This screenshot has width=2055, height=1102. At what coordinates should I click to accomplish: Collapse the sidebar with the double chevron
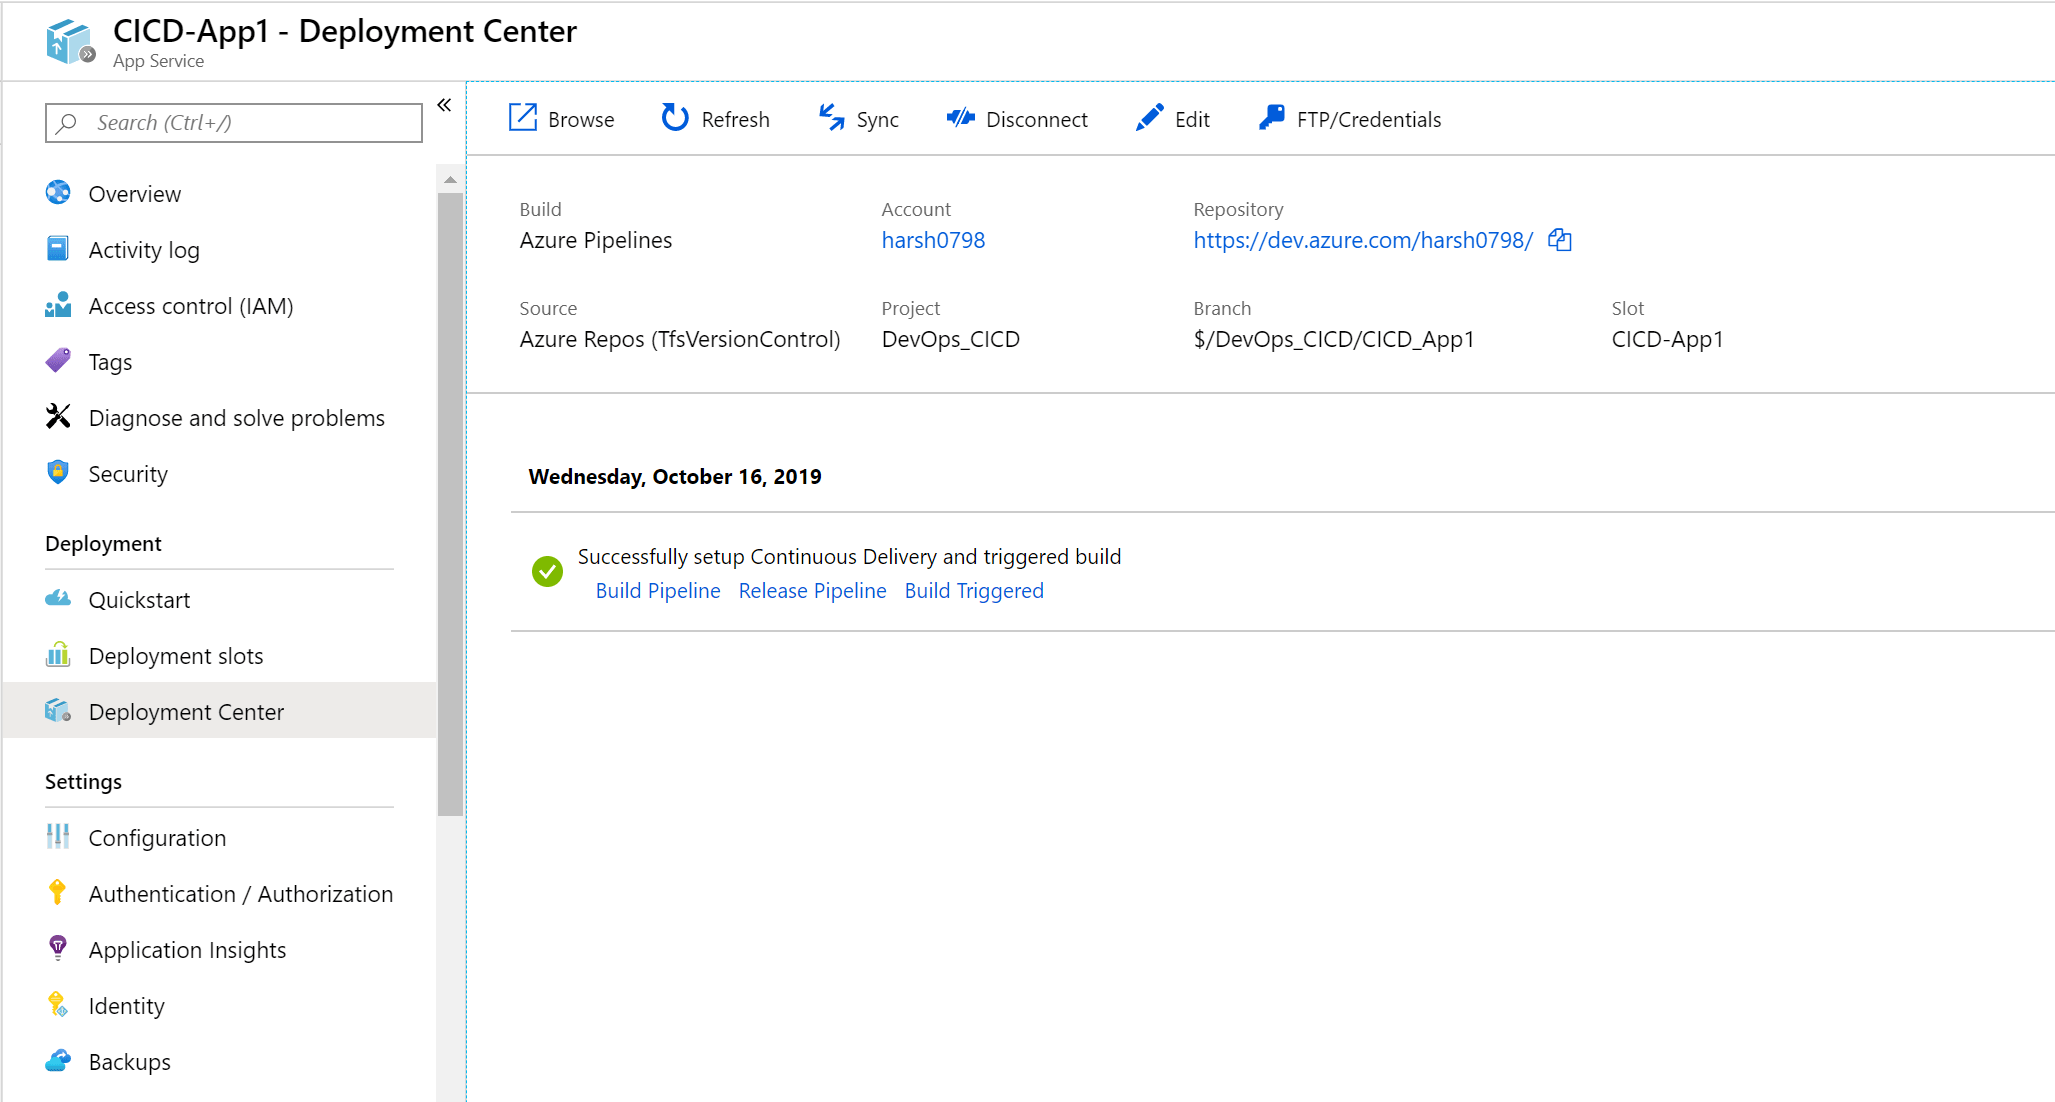[444, 105]
